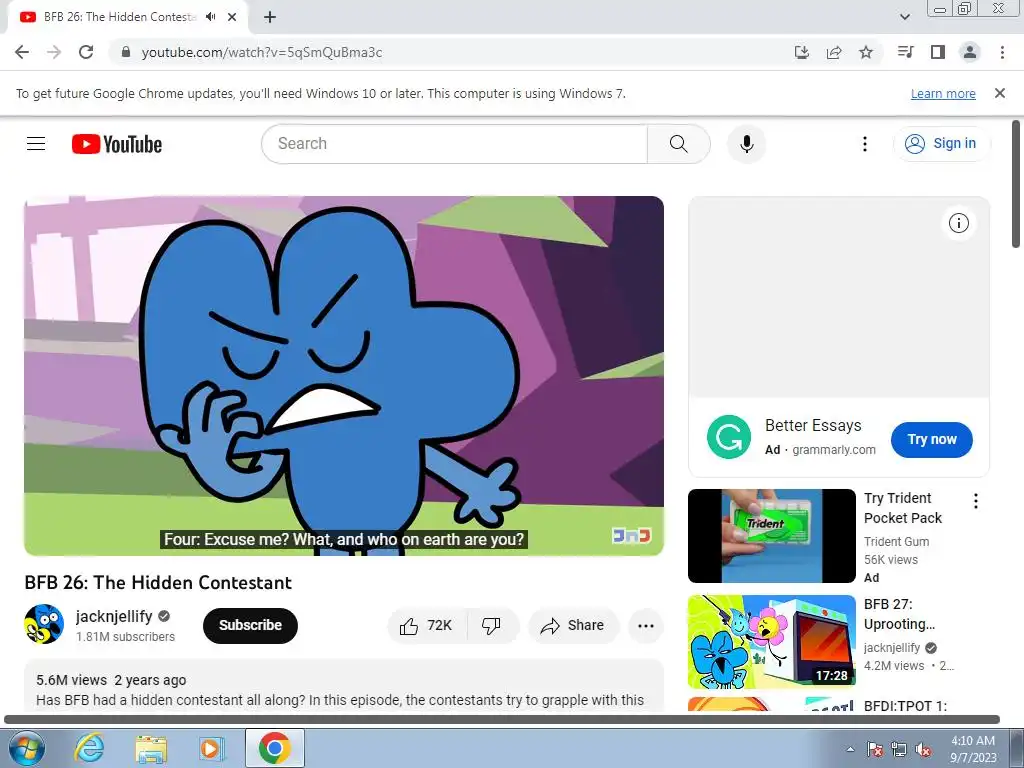Screen dimensions: 1024x768
Task: Open more actions ellipsis beside Share
Action: [646, 626]
